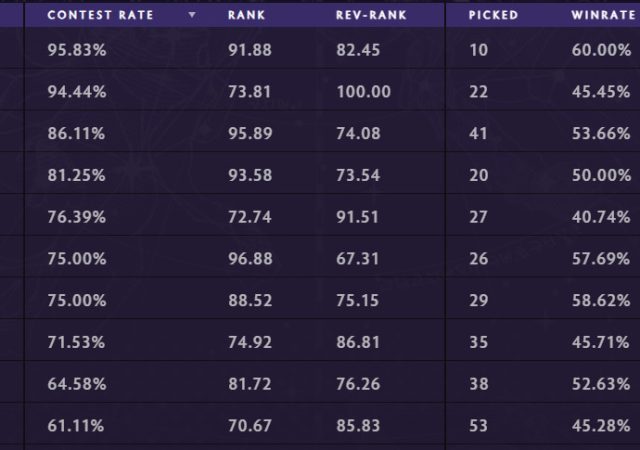
Task: Select the 95.83% contest rate cell
Action: 76,49
